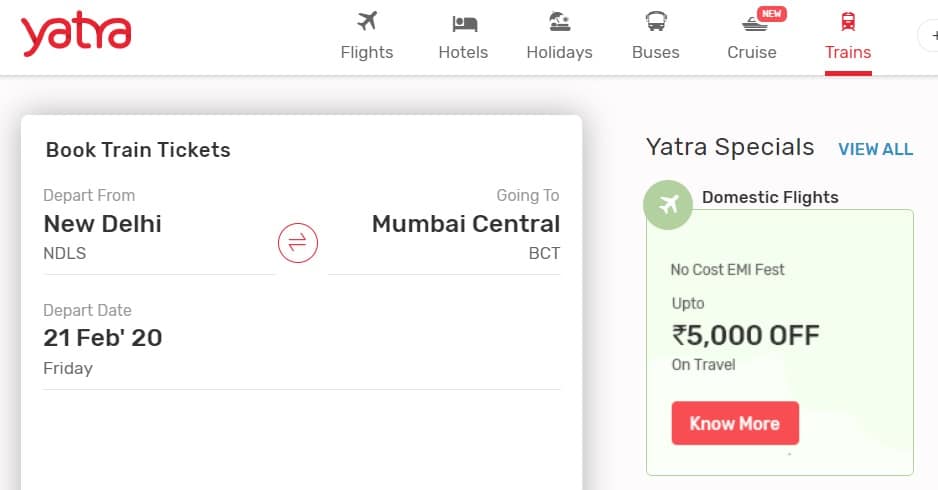This screenshot has width=938, height=490.
Task: Click the ship icon above Cruise
Action: (x=754, y=24)
